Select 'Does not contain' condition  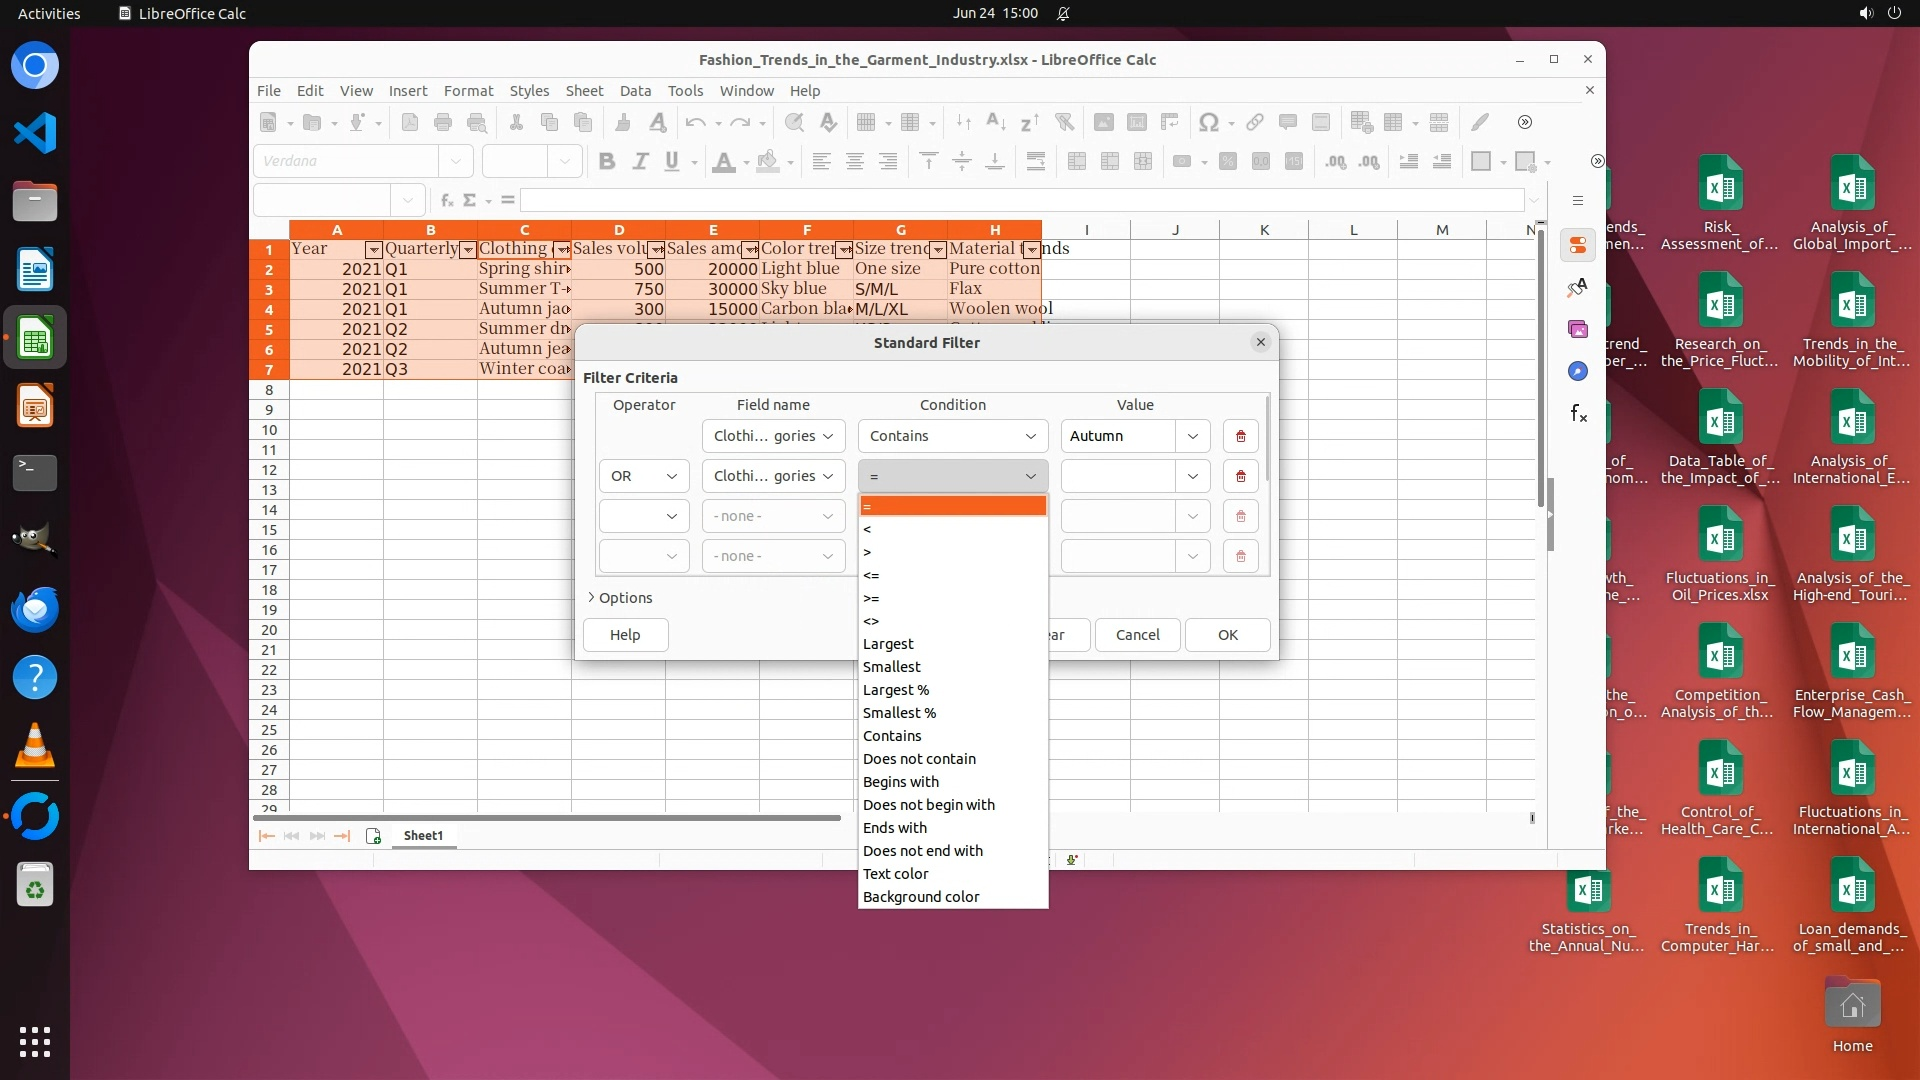click(x=919, y=759)
